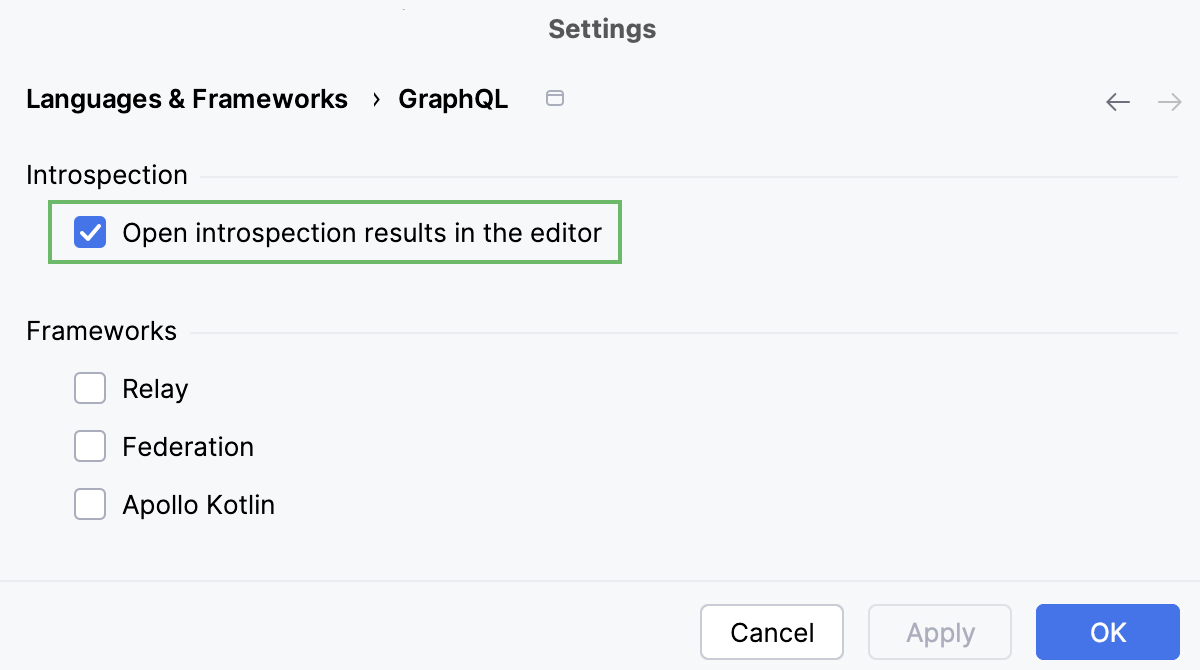The width and height of the screenshot is (1200, 670).
Task: Select the GraphQL breadcrumb item
Action: click(x=453, y=99)
